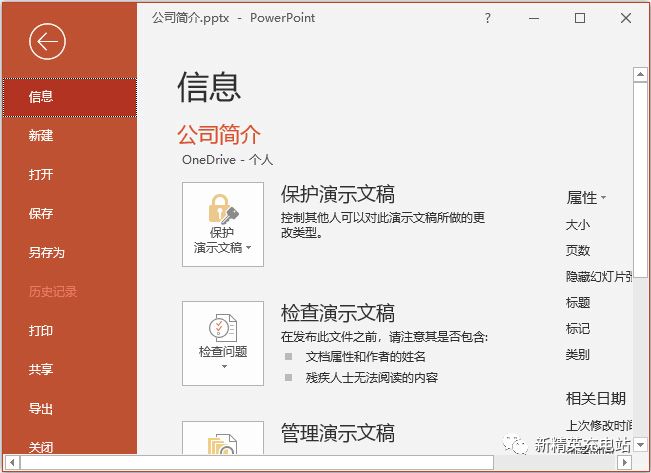The width and height of the screenshot is (651, 473).
Task: Click the 类别 property label
Action: [578, 355]
